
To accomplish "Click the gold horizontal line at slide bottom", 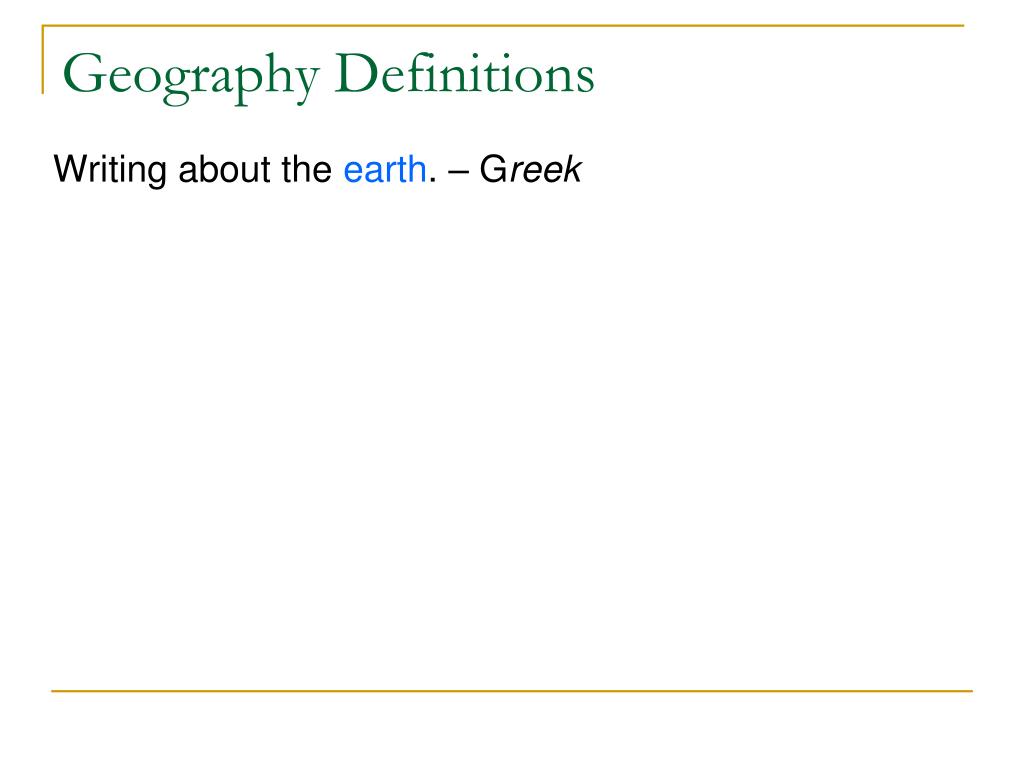I will [x=512, y=690].
